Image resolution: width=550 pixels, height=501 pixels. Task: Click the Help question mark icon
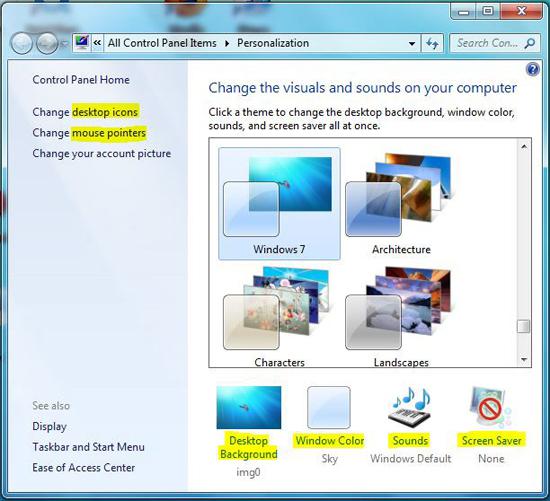pos(532,69)
